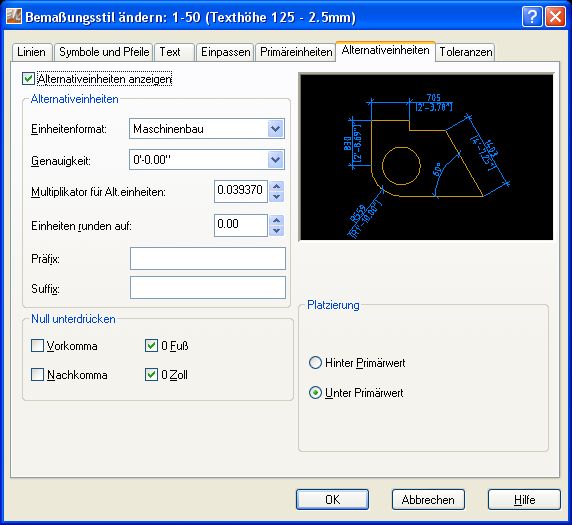Increase Einheiten runden auf value with up arrow

(x=277, y=220)
